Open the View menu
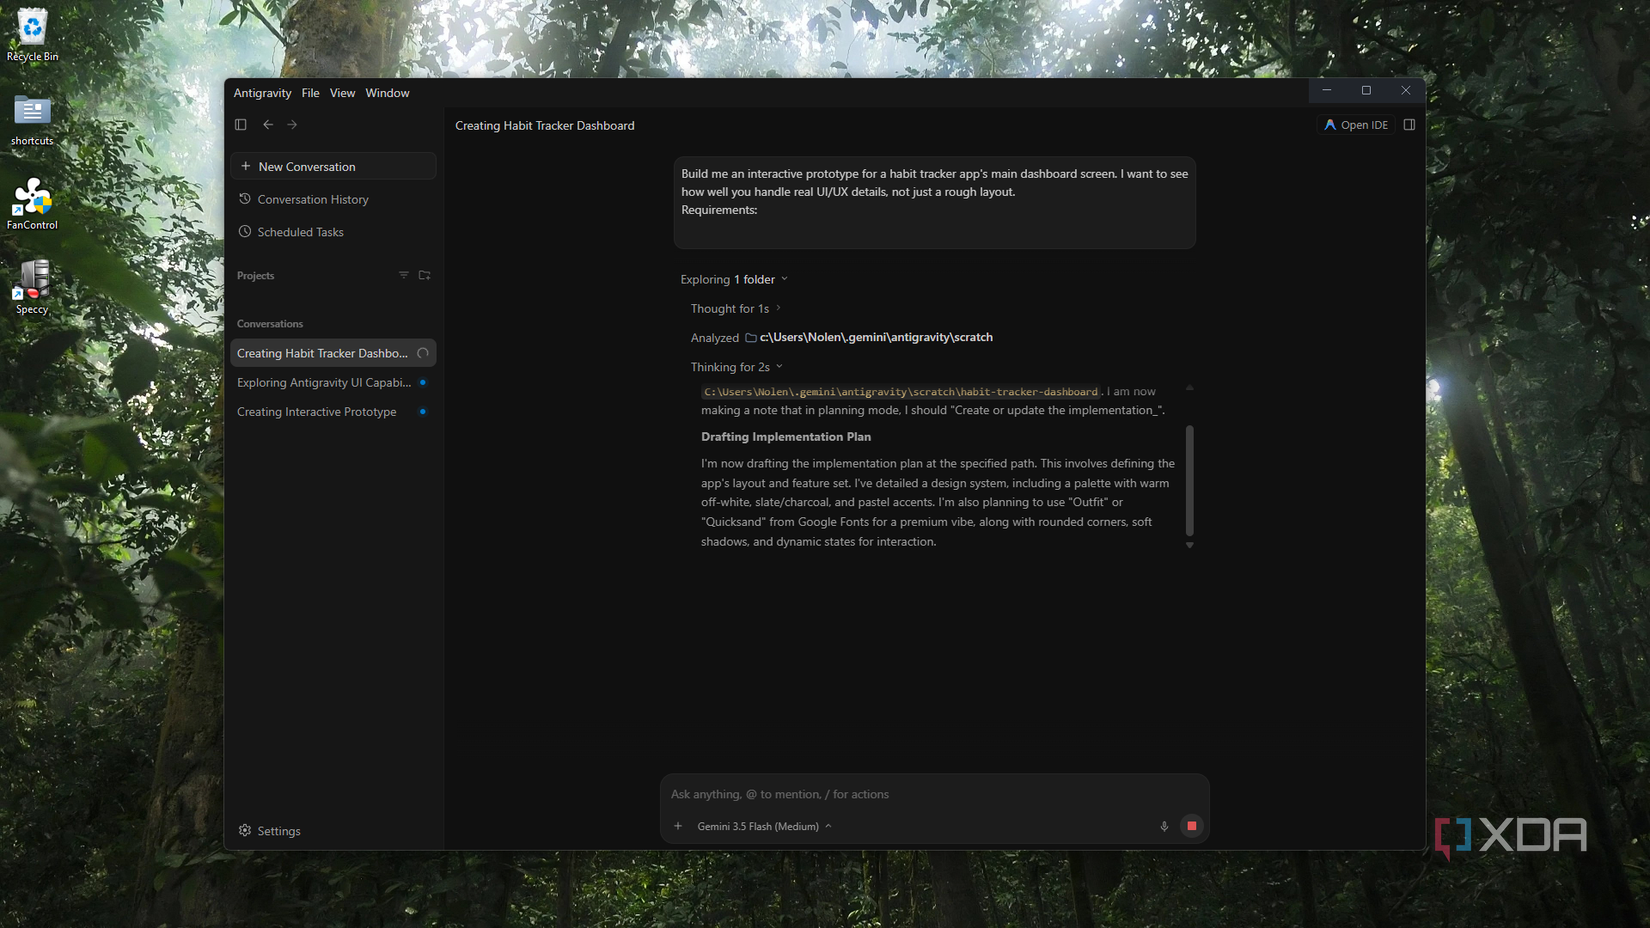1650x928 pixels. (342, 93)
